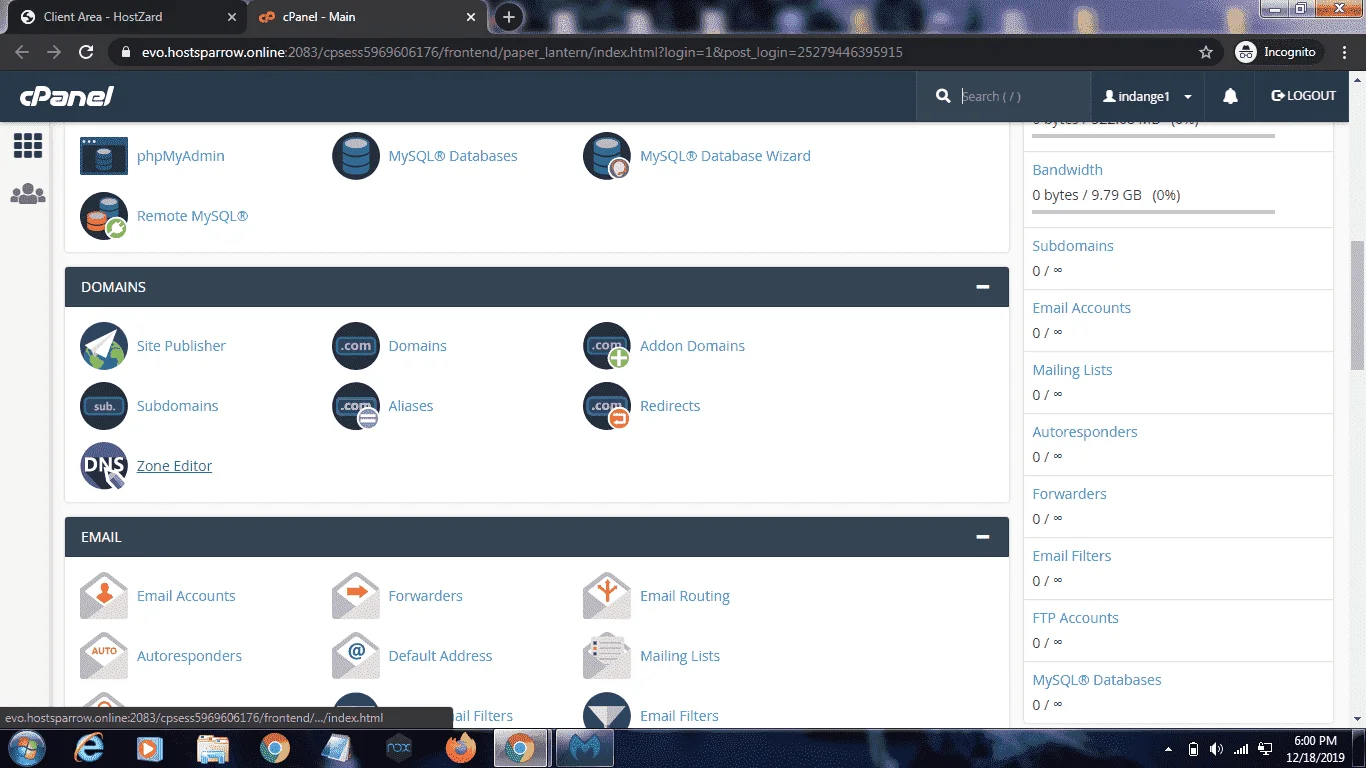The height and width of the screenshot is (768, 1366).
Task: Click the Mailing Lists statistics link
Action: [x=1072, y=370]
